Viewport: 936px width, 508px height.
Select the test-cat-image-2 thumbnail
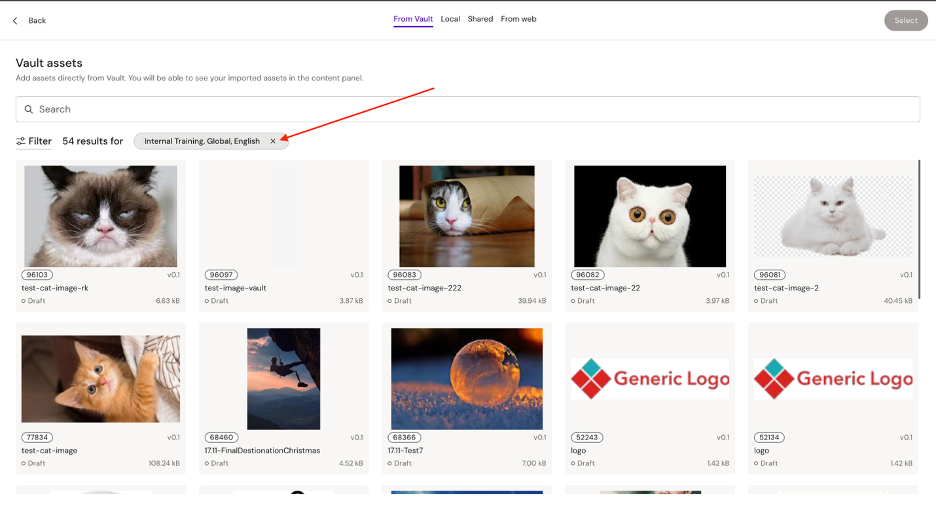point(833,216)
